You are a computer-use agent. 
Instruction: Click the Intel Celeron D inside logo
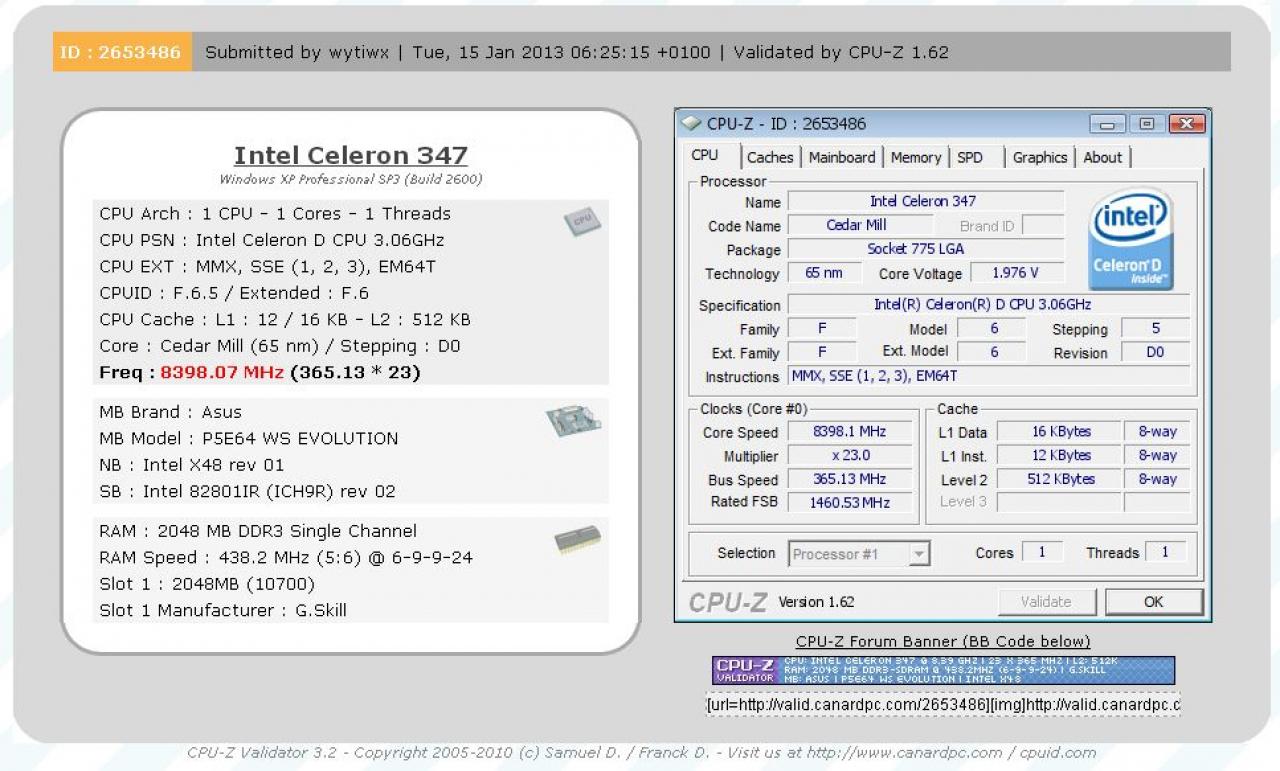1132,238
